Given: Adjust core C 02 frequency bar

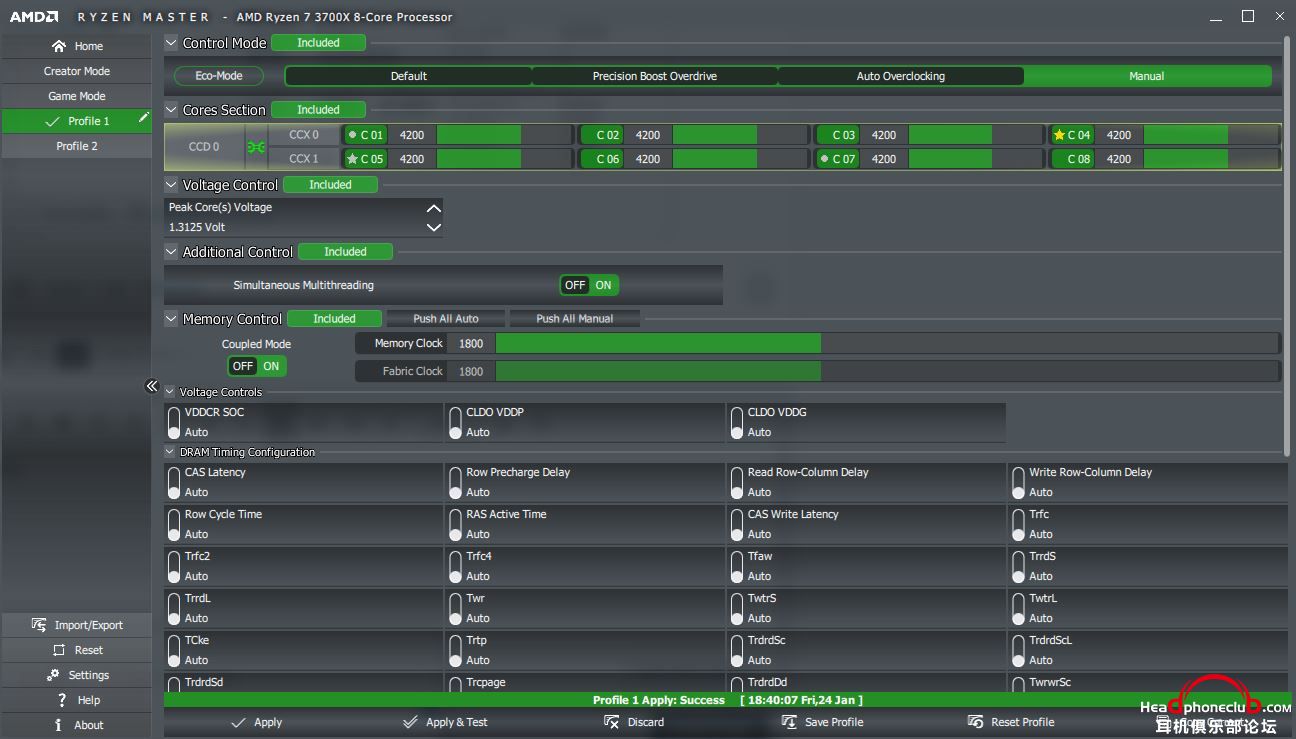Looking at the screenshot, I should tap(740, 135).
